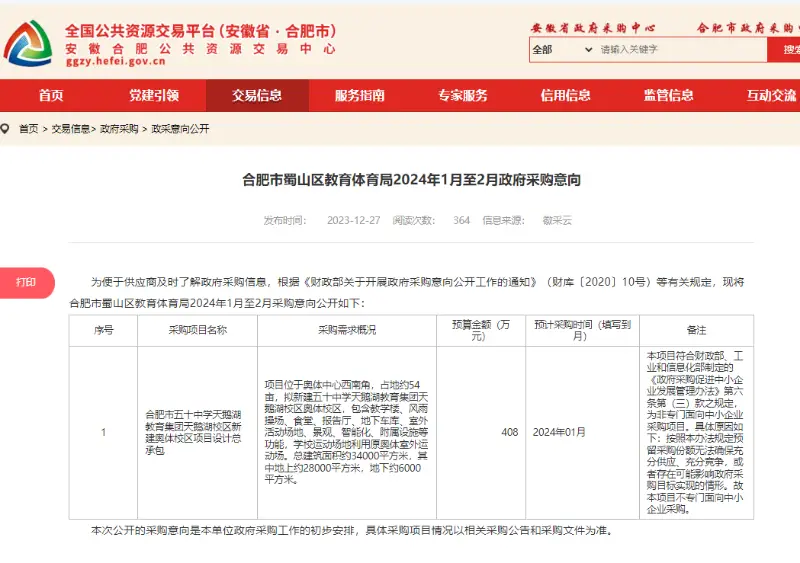Click the requirement description cell 项目位于奥体中心西南角

[347, 432]
